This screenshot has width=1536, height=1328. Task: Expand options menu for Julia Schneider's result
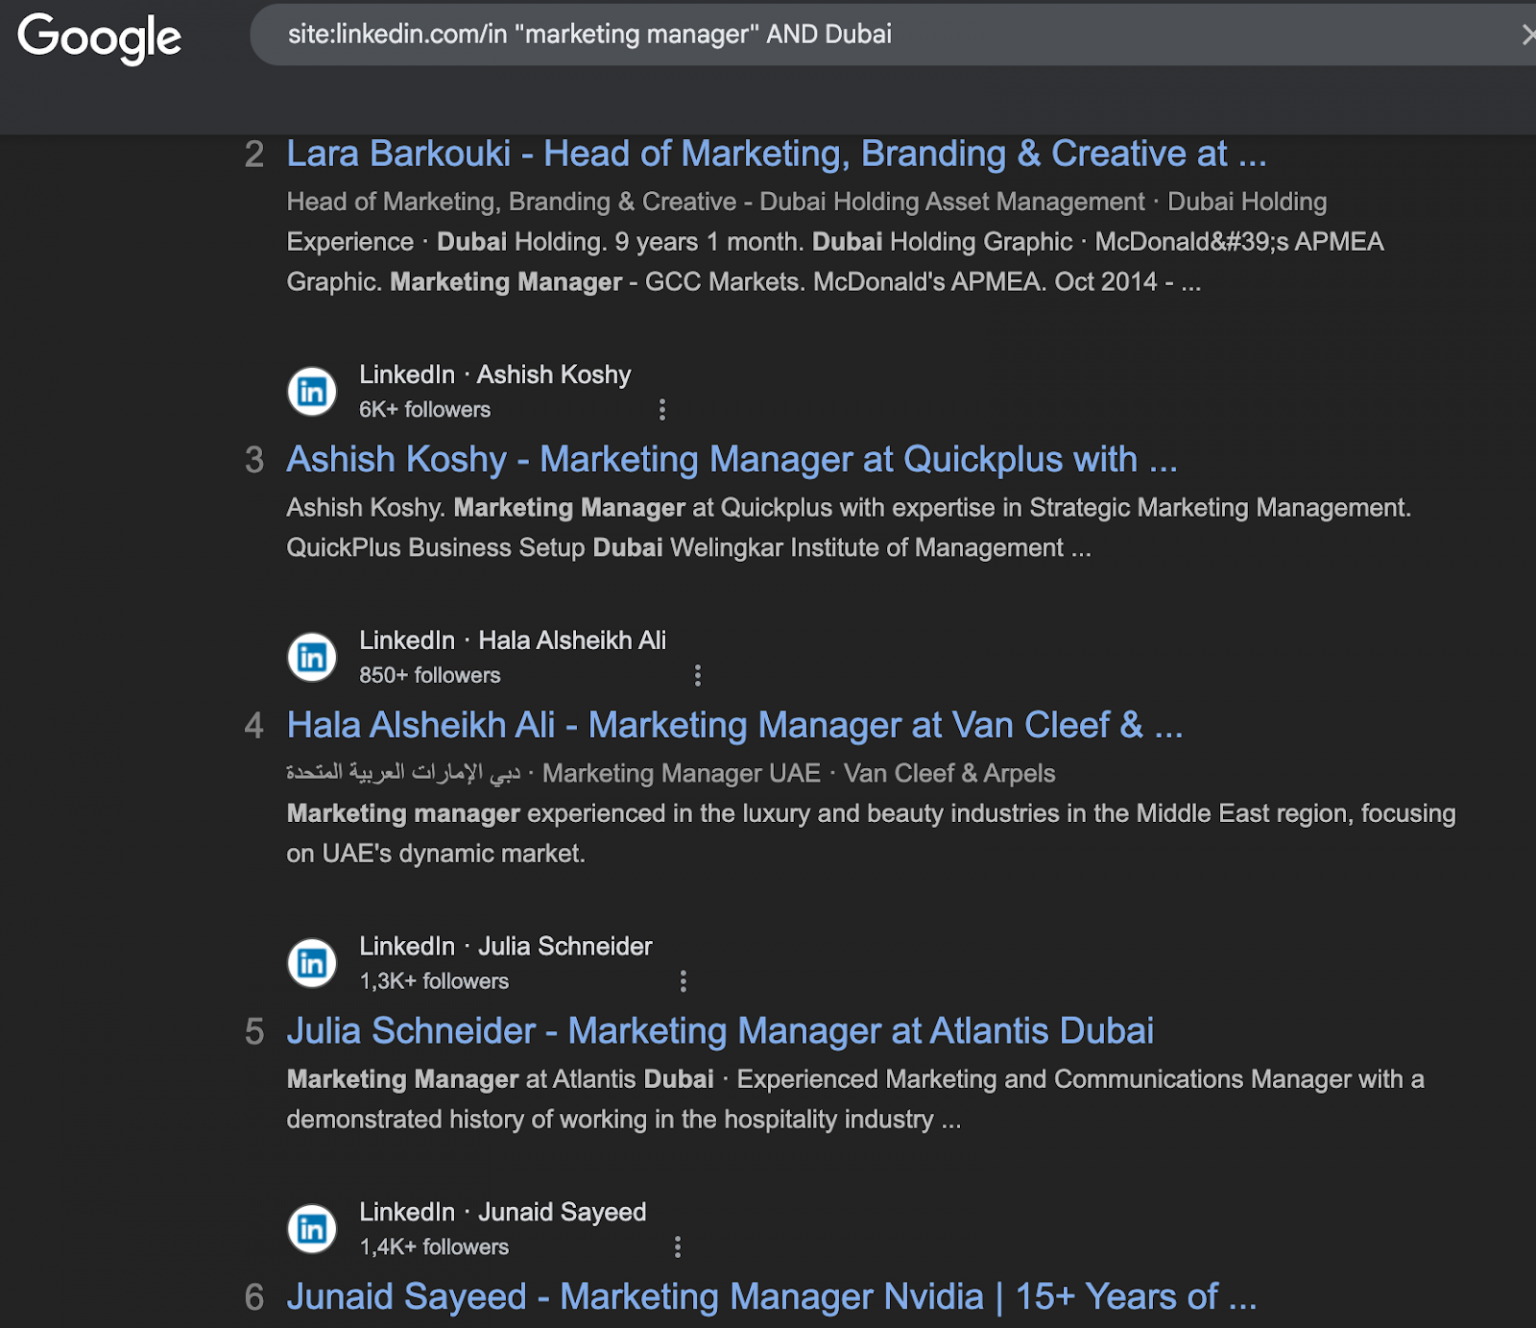point(683,981)
